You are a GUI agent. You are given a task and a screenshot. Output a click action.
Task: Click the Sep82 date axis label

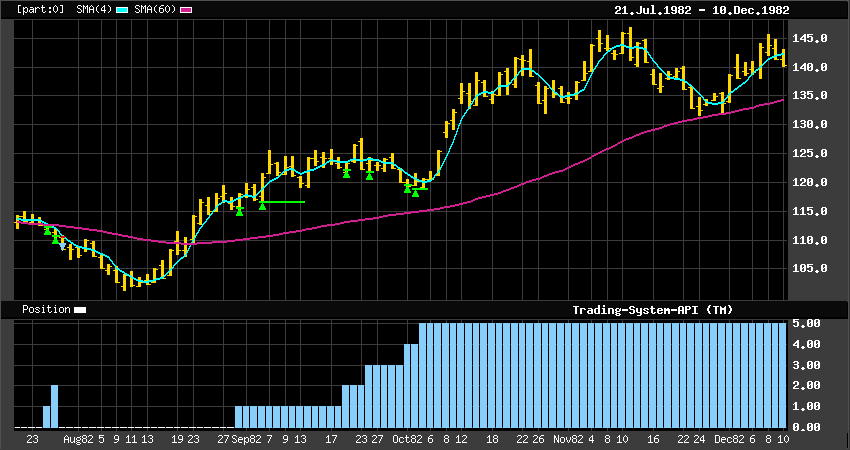coord(247,439)
